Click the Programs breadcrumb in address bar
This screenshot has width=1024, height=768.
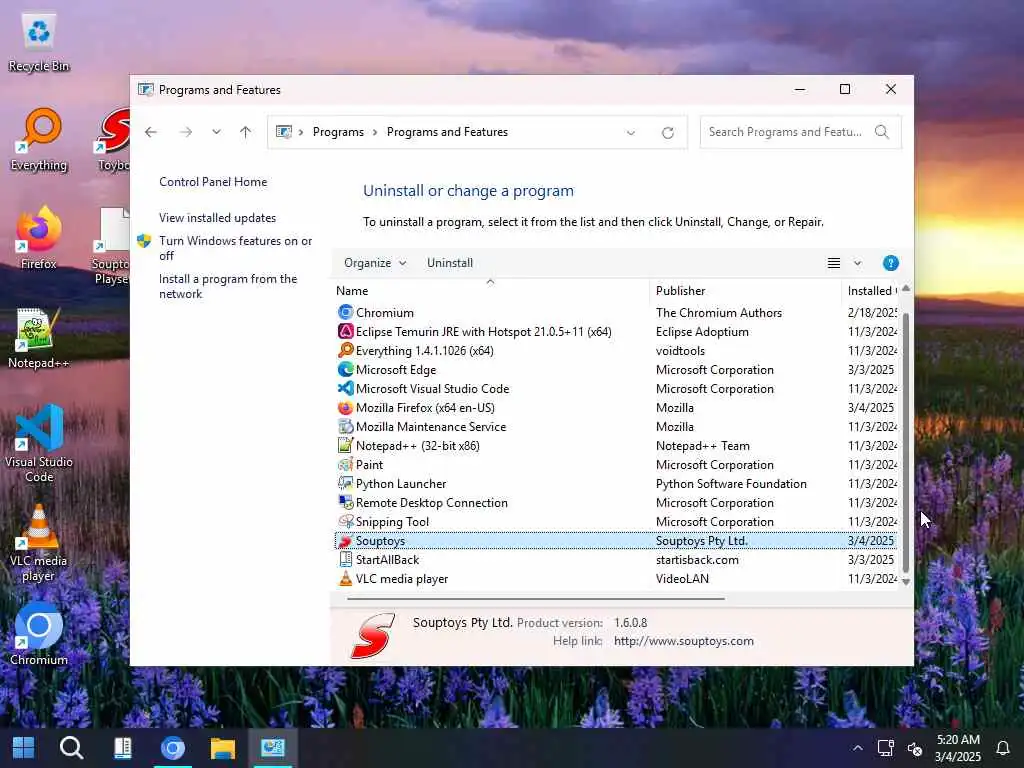(338, 132)
